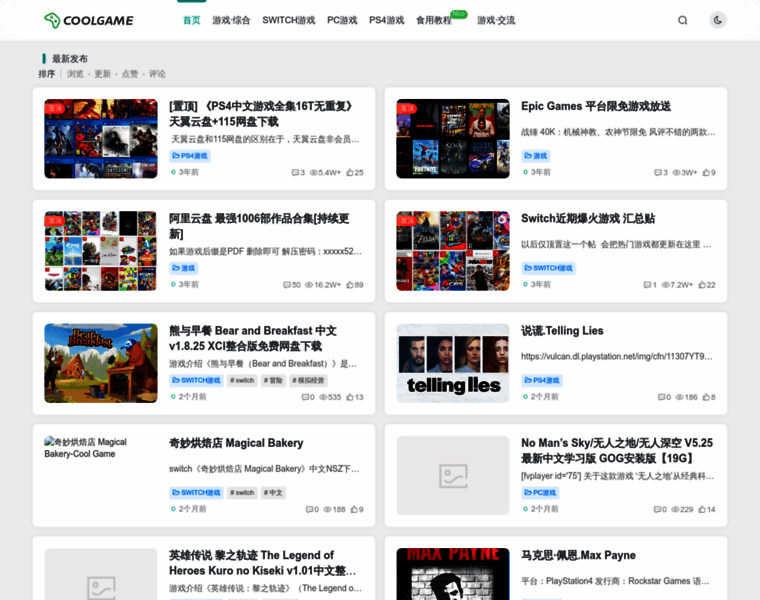Sort posts by 评论

(x=157, y=74)
